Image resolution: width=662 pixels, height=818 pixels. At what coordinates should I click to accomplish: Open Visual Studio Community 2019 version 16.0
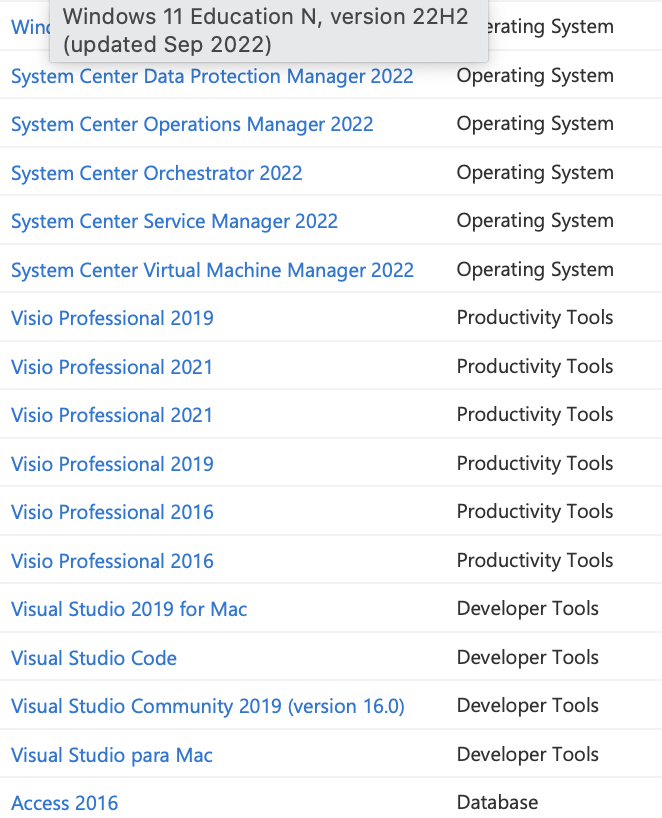pyautogui.click(x=207, y=706)
